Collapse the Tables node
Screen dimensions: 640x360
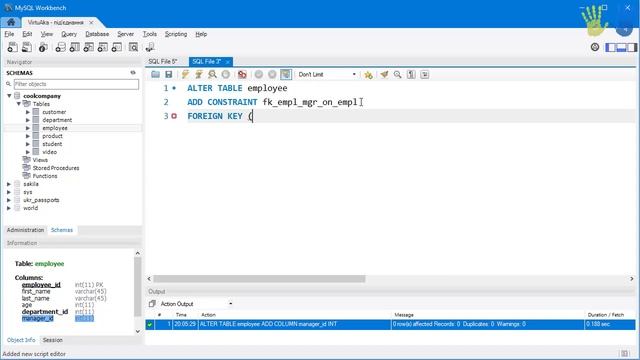[x=18, y=104]
